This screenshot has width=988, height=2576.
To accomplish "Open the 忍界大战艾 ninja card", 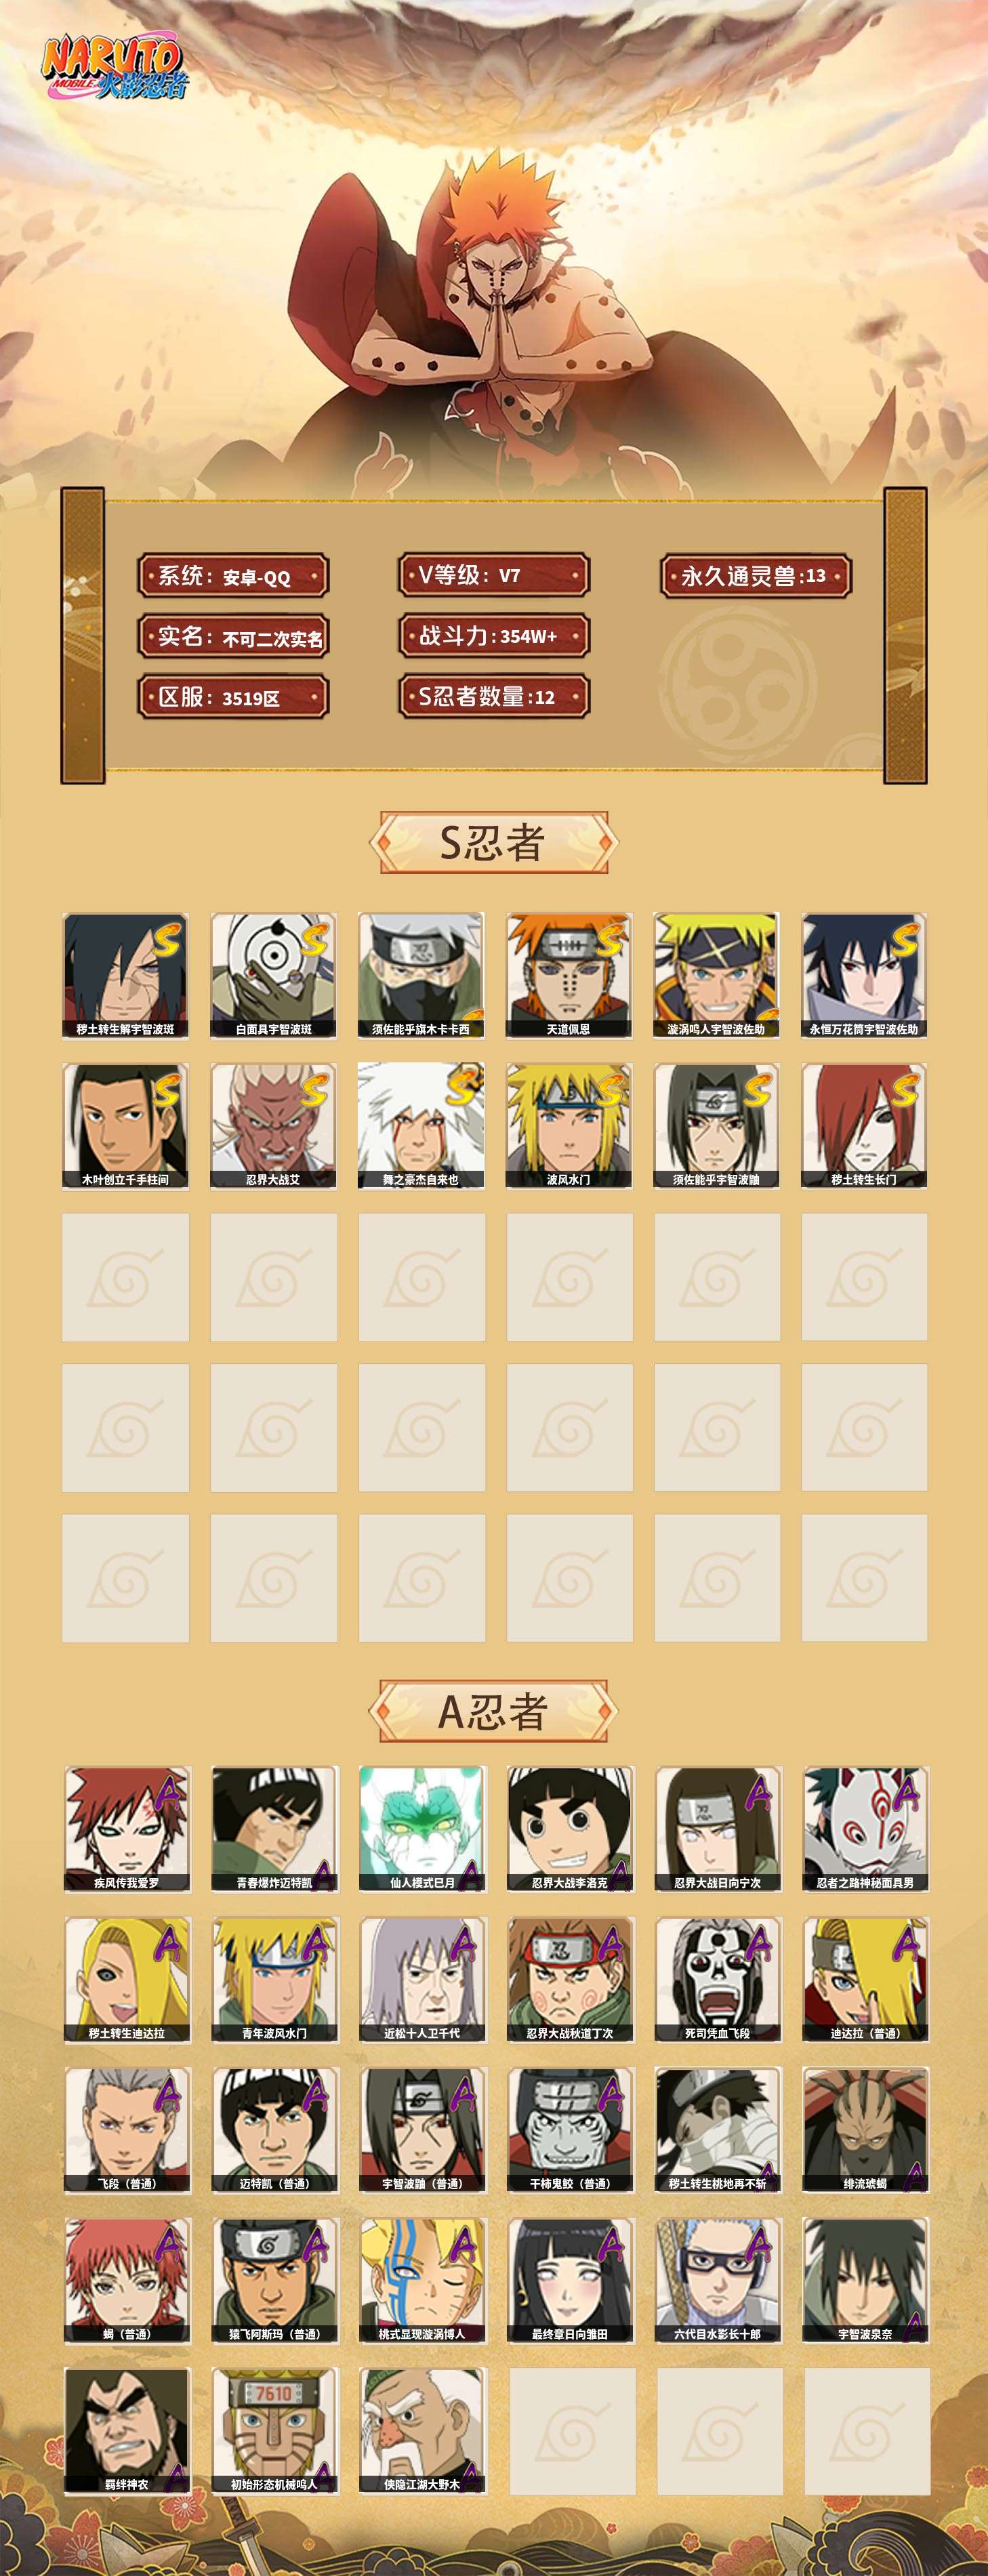I will (x=273, y=1126).
